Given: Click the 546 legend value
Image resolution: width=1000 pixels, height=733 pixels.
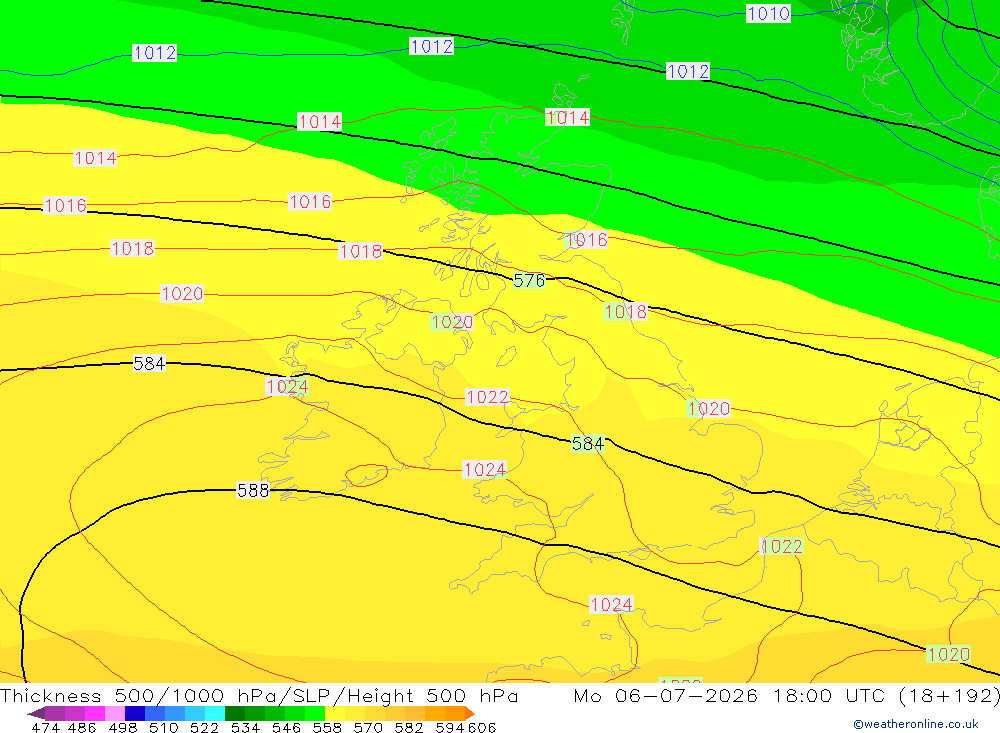Looking at the screenshot, I should 286,728.
